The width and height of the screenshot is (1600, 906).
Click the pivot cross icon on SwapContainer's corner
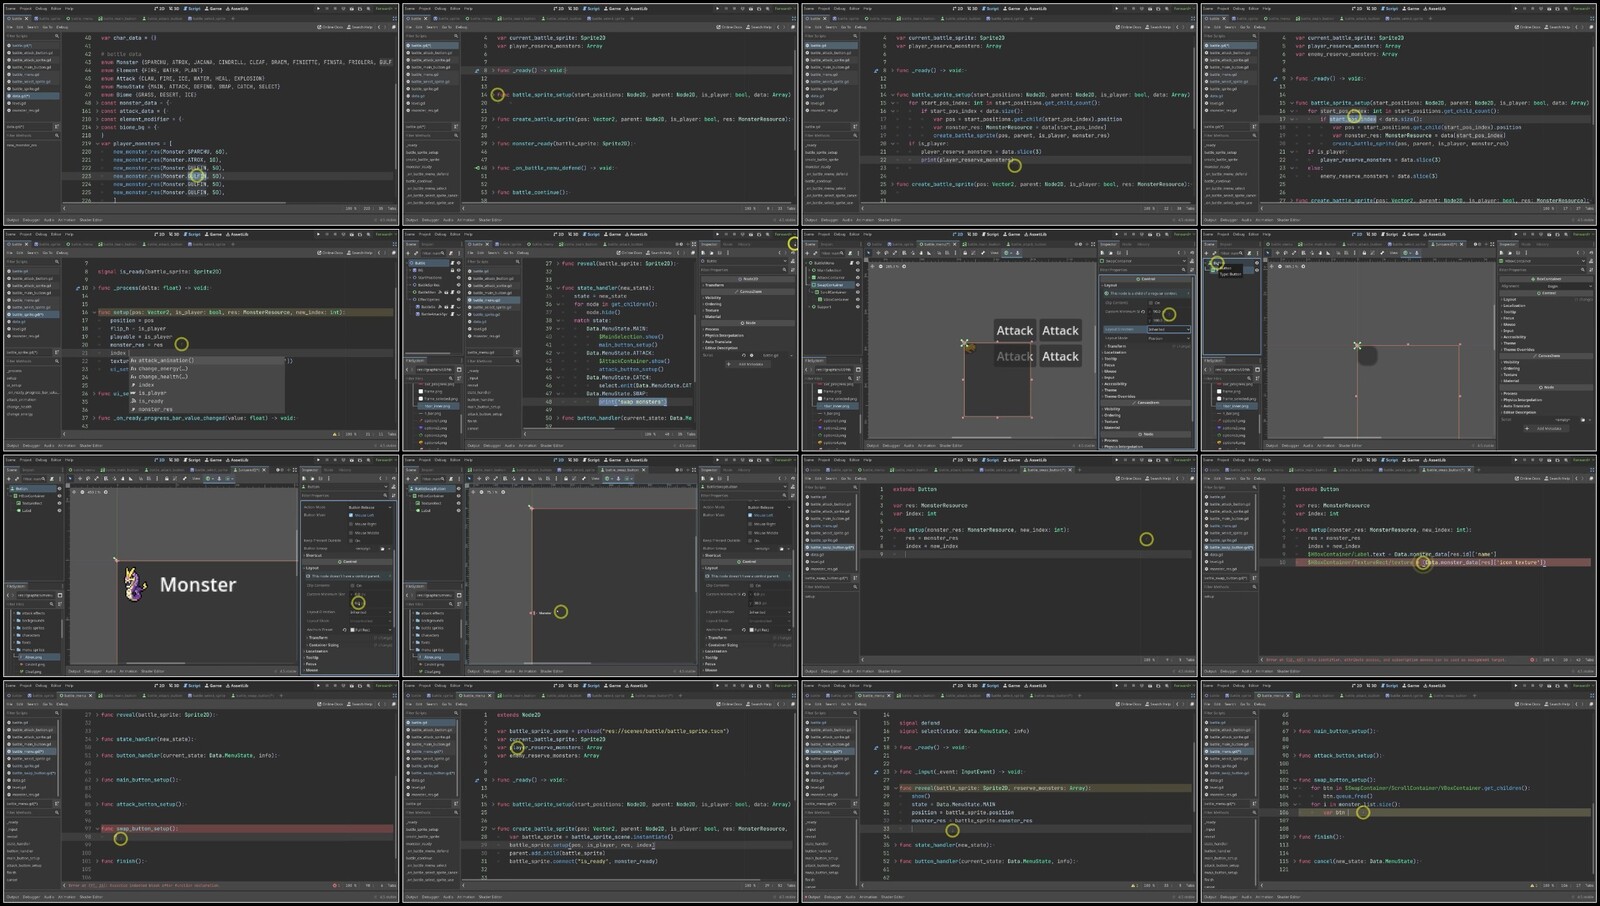click(965, 343)
